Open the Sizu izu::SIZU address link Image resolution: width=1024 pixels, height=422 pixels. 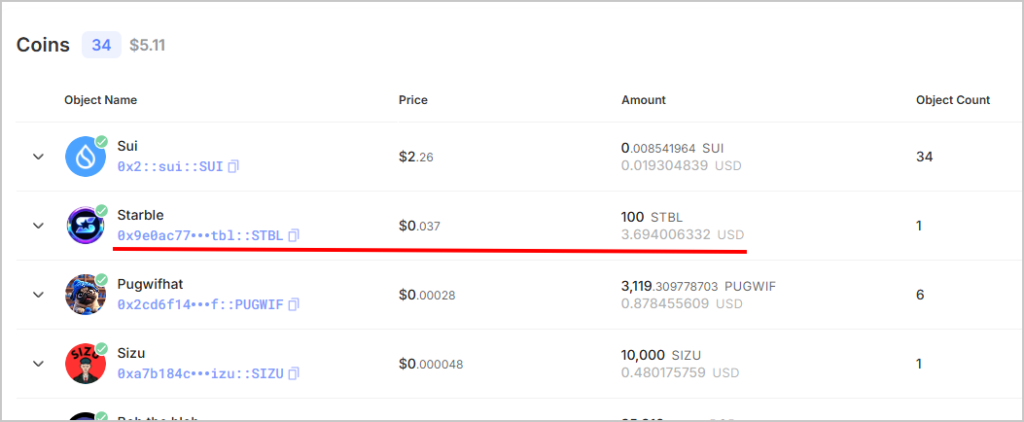[x=200, y=373]
